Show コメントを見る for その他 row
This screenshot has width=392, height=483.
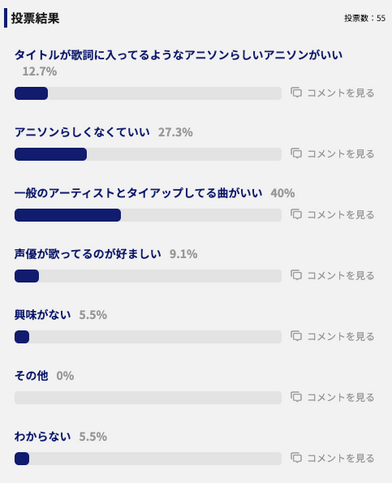click(x=340, y=397)
